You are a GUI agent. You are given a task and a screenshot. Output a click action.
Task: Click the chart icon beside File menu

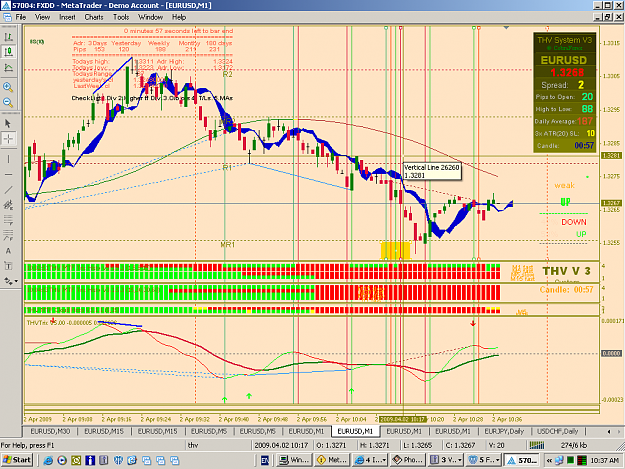tap(7, 17)
